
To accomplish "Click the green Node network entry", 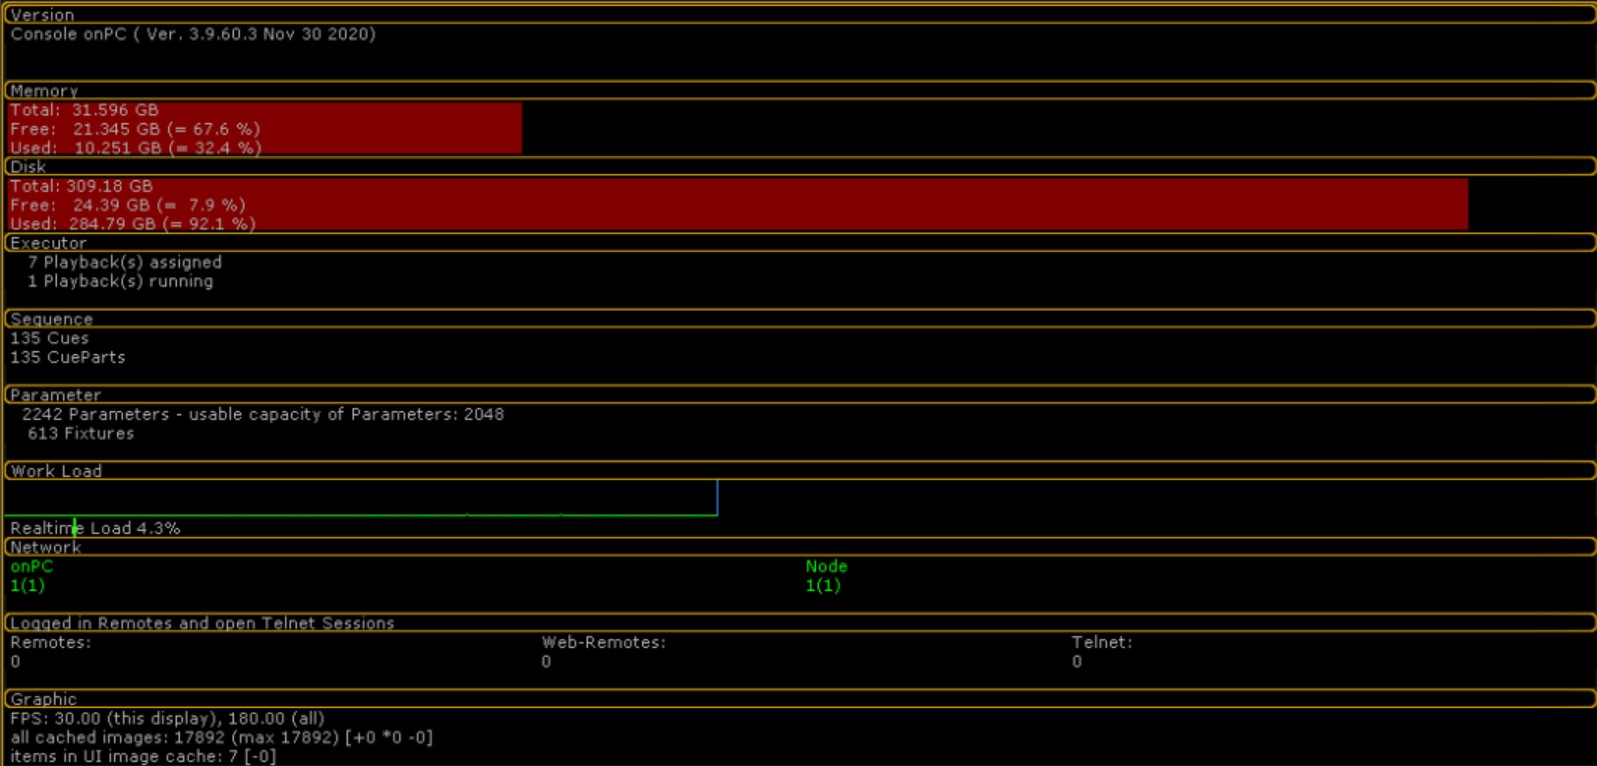I will (826, 566).
